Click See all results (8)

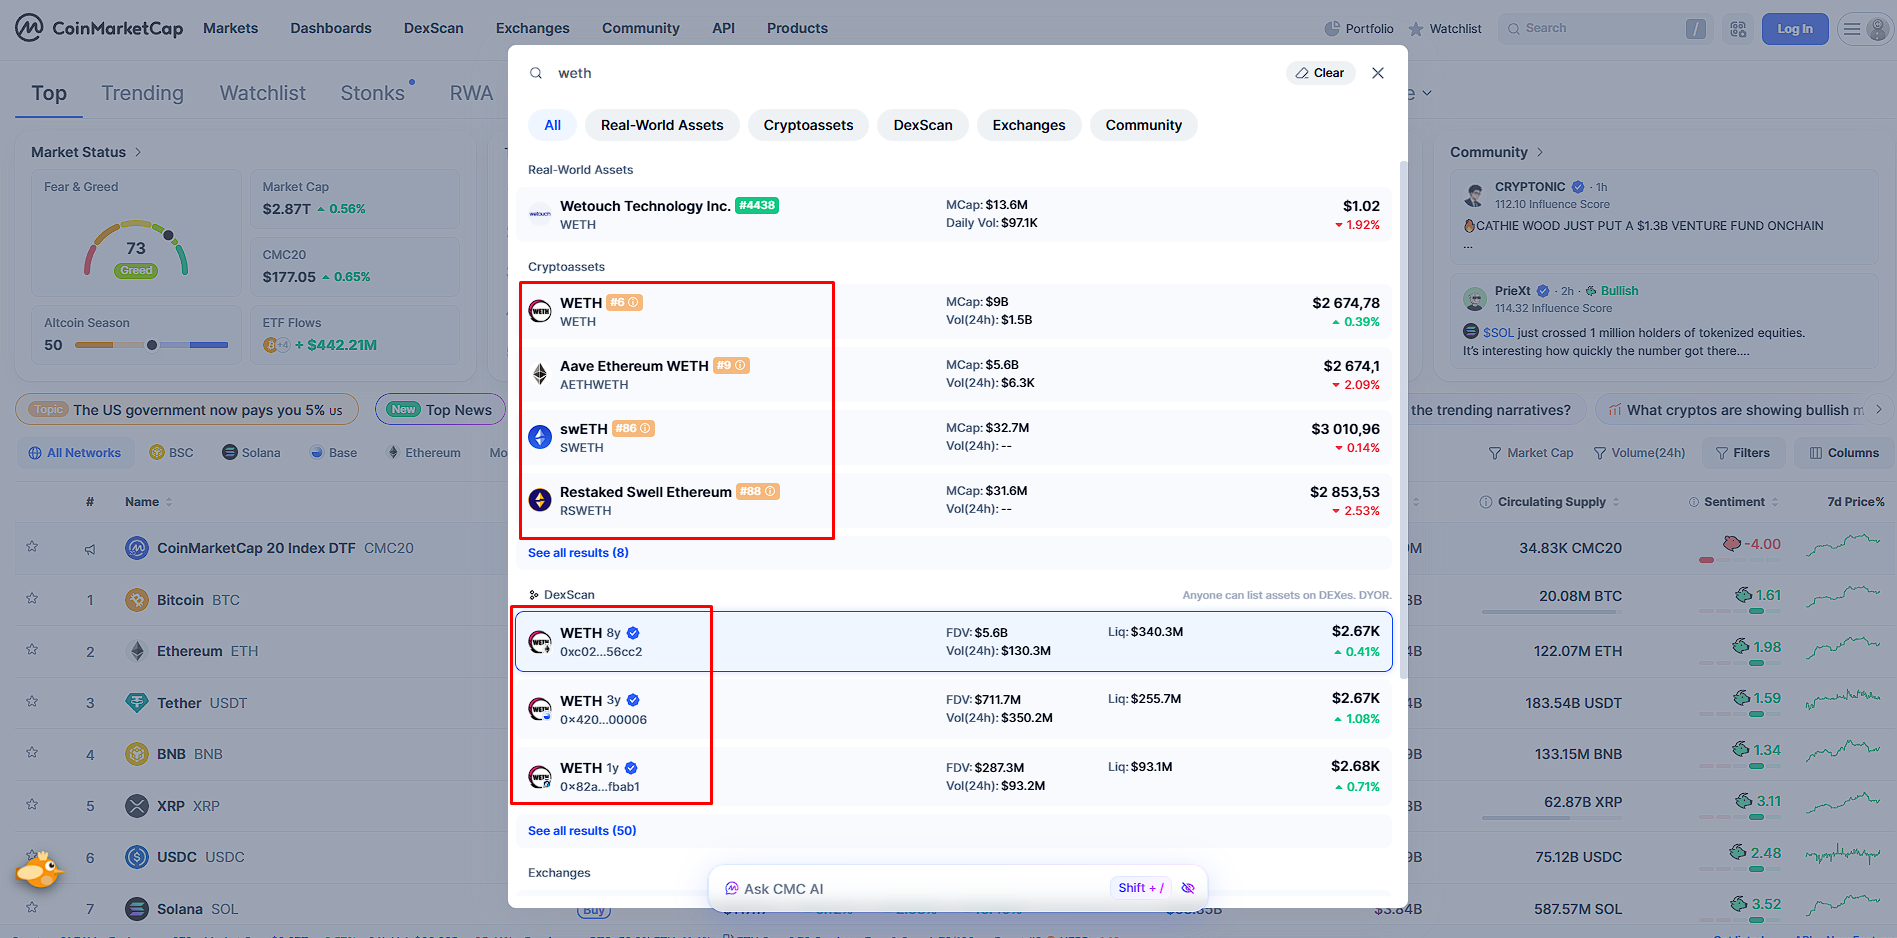[578, 553]
